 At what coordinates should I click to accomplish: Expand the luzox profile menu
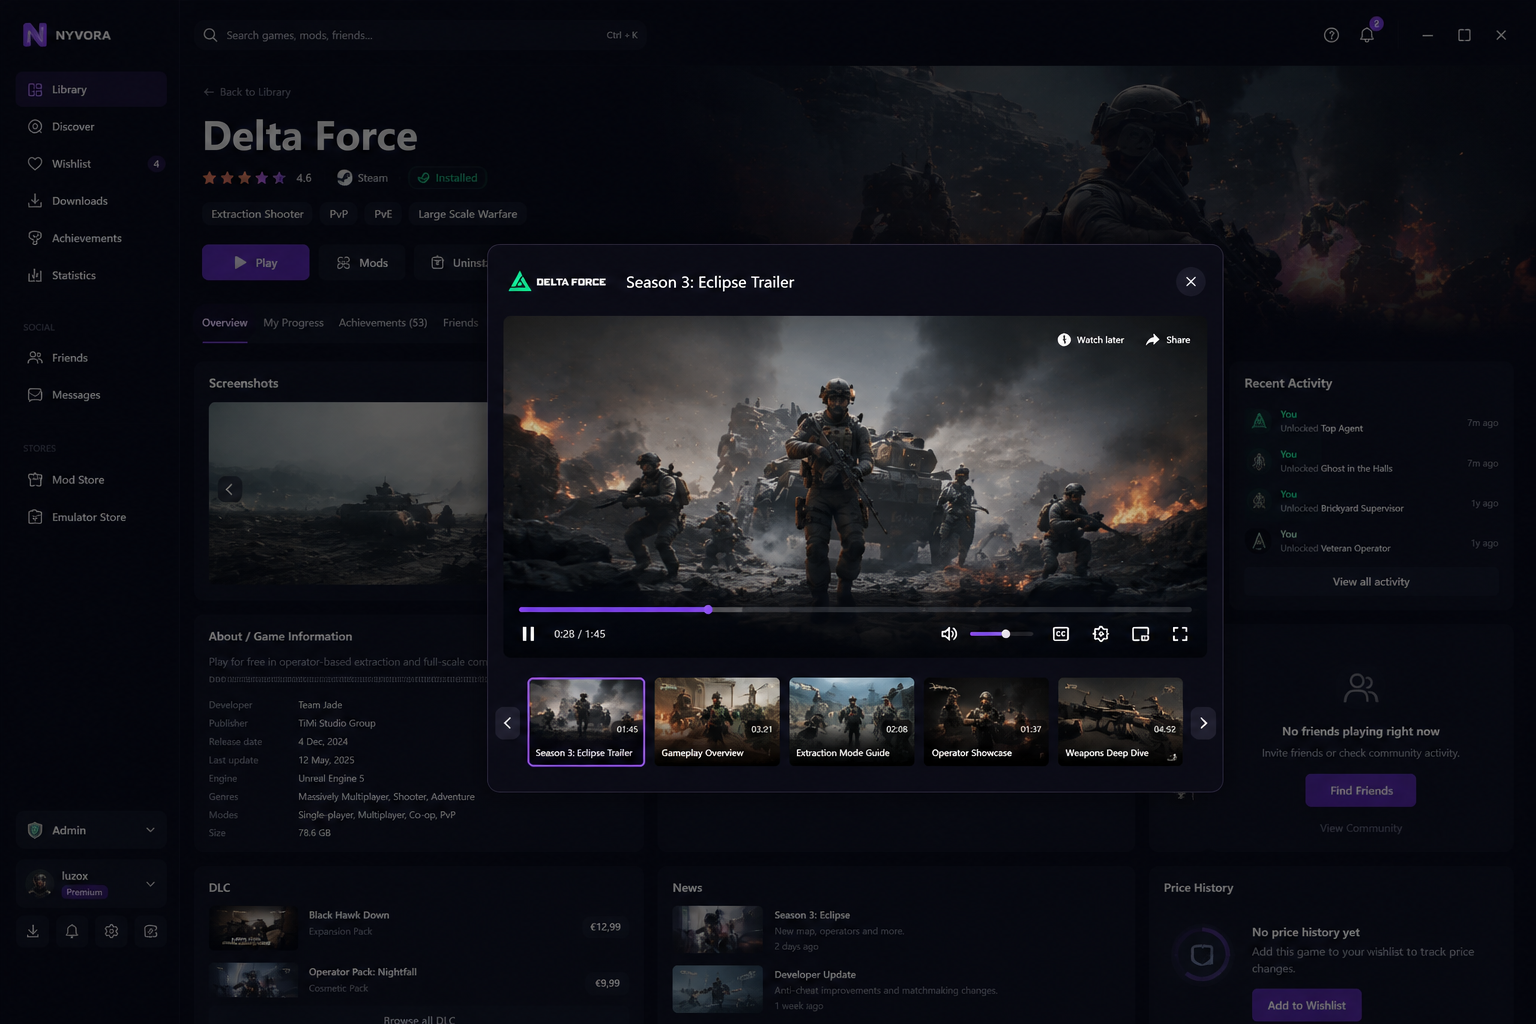tap(91, 884)
